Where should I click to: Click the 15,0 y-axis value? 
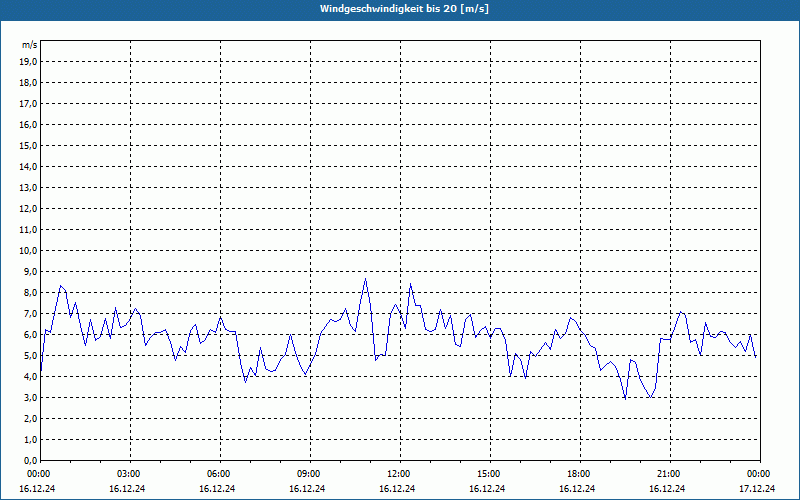[x=28, y=145]
